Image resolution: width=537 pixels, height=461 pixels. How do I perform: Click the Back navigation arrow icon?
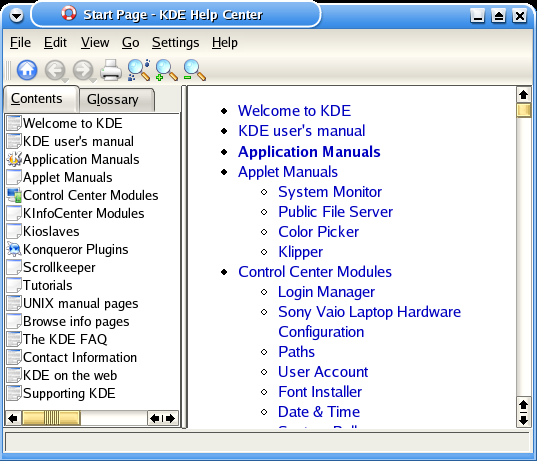(55, 70)
